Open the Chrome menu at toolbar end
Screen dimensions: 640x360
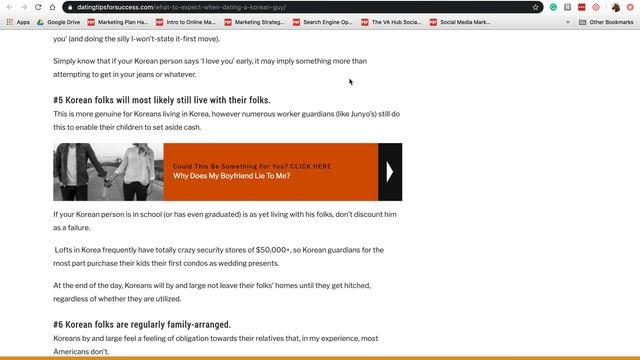click(630, 7)
